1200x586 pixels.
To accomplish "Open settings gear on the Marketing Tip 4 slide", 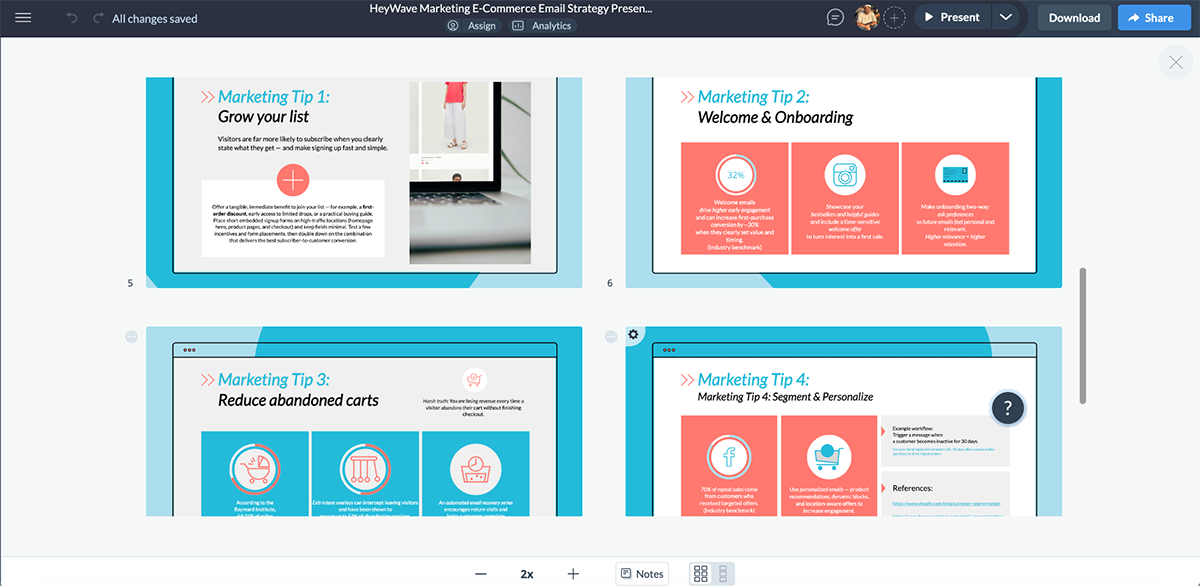I will pyautogui.click(x=633, y=335).
